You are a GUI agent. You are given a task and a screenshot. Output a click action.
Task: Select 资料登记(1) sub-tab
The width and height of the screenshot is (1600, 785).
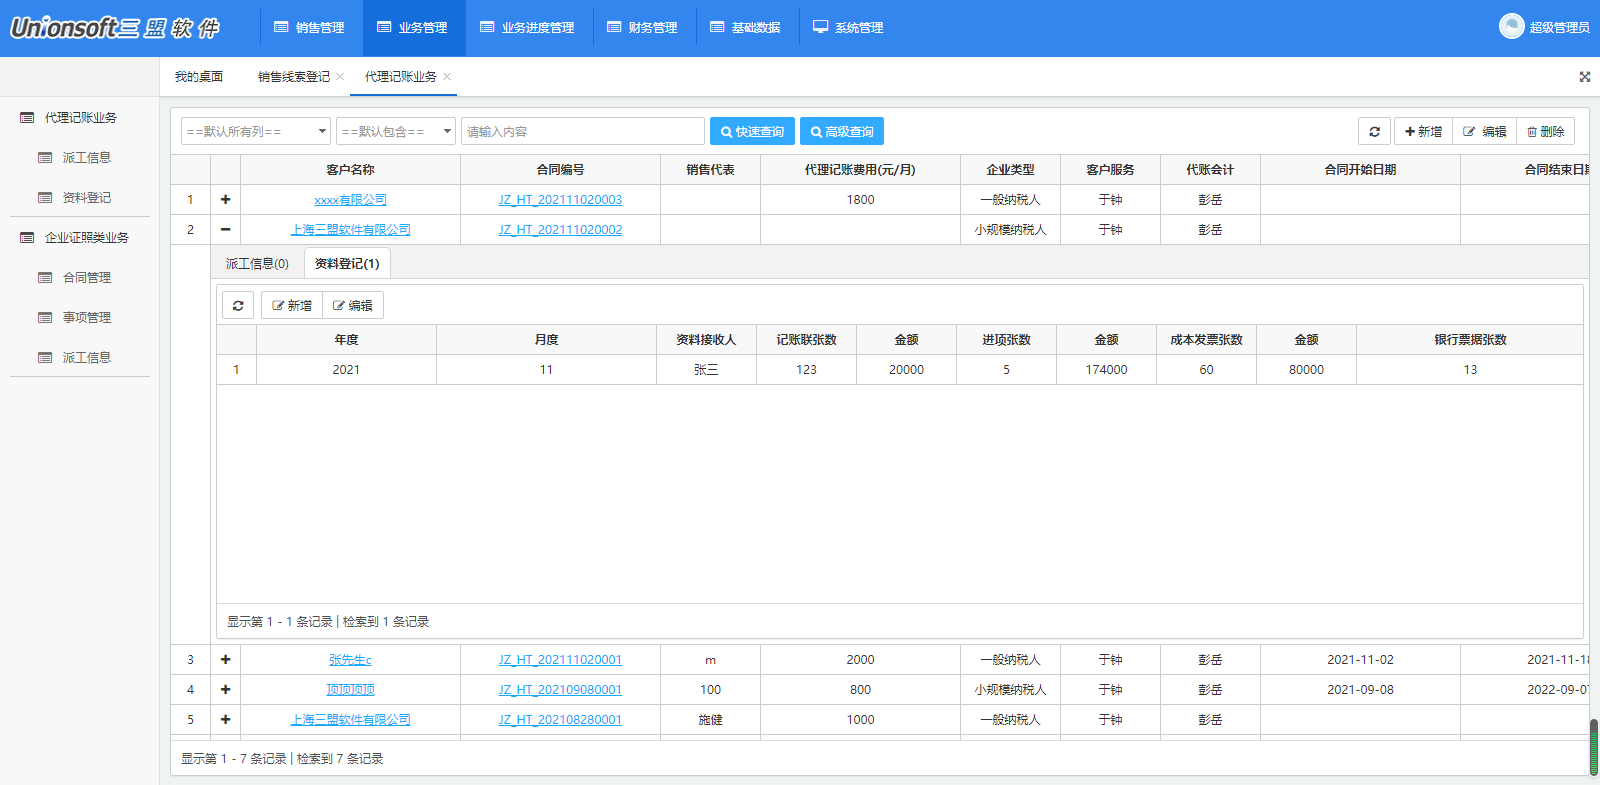coord(347,264)
